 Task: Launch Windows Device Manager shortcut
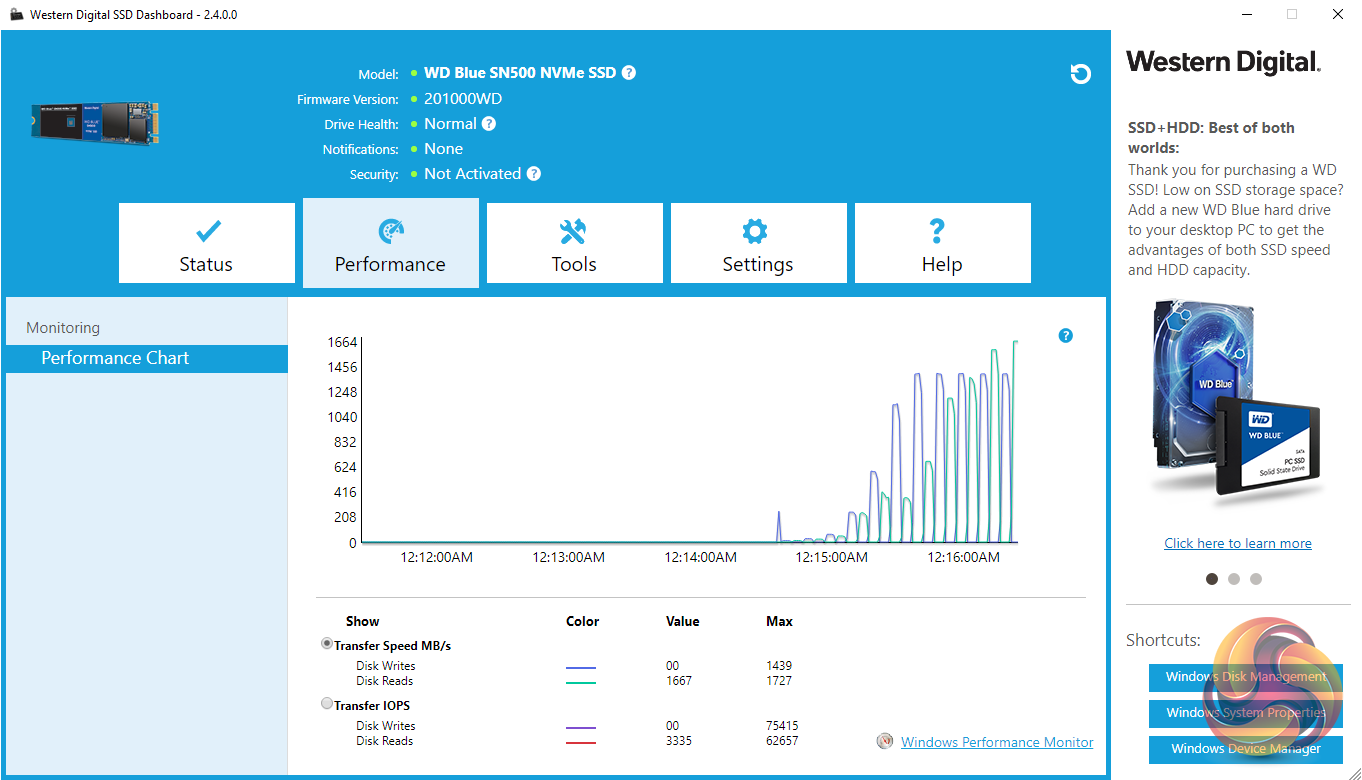1245,749
